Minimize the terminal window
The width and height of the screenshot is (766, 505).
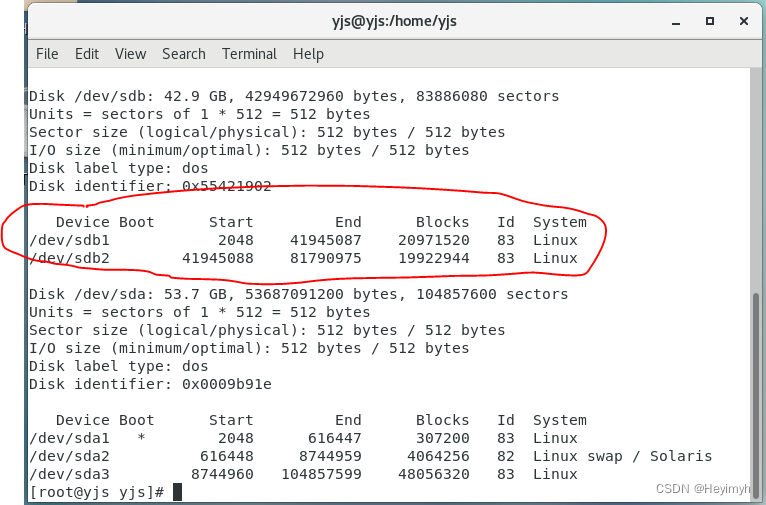pyautogui.click(x=676, y=22)
